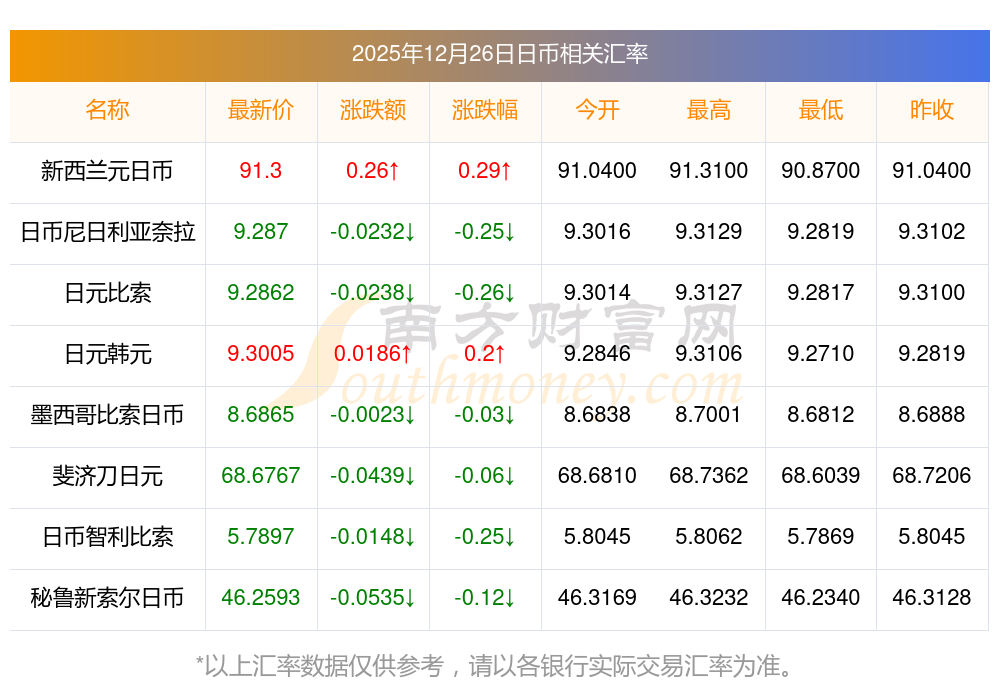
Task: Click the 涨跌额 column header
Action: coord(372,110)
